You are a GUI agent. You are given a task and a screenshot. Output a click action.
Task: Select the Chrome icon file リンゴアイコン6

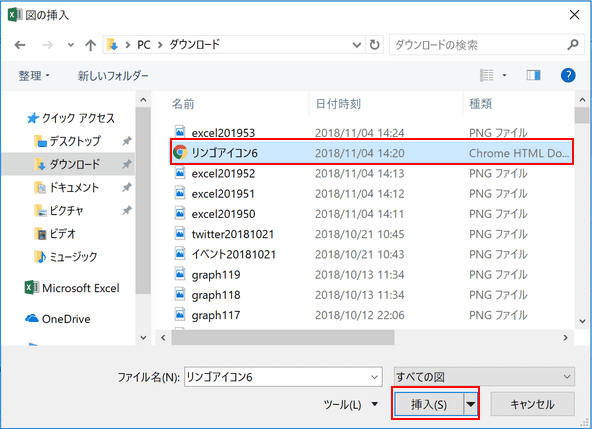(372, 153)
